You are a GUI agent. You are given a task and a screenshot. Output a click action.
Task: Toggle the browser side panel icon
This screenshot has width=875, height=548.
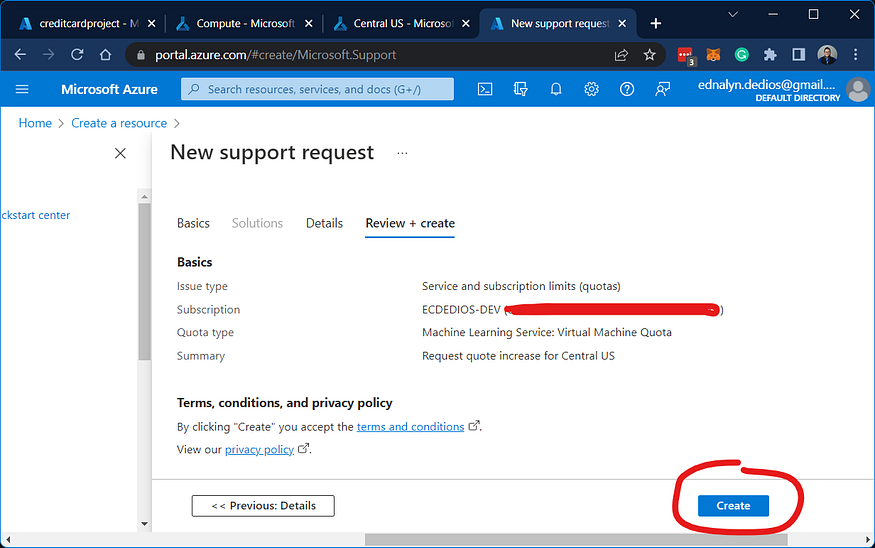(x=799, y=55)
